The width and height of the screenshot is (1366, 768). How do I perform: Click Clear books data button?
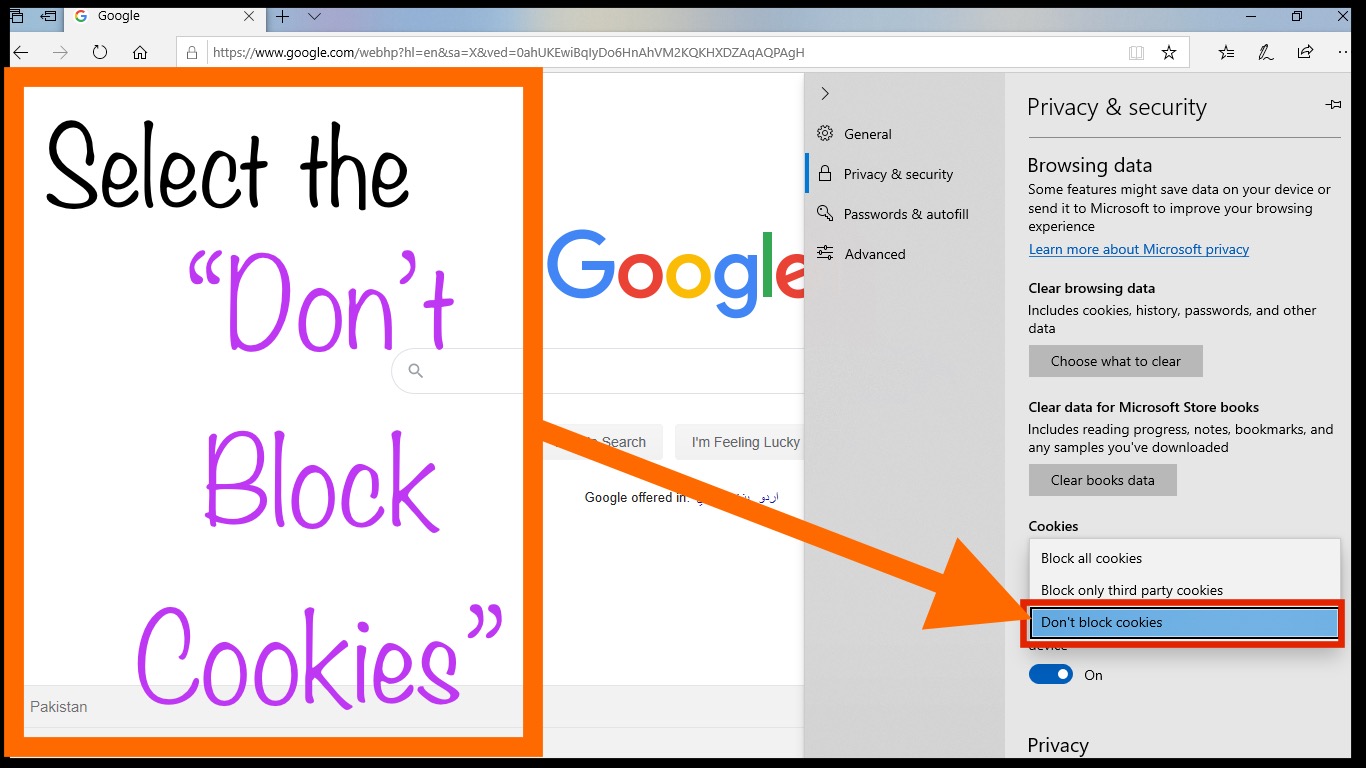coord(1103,480)
